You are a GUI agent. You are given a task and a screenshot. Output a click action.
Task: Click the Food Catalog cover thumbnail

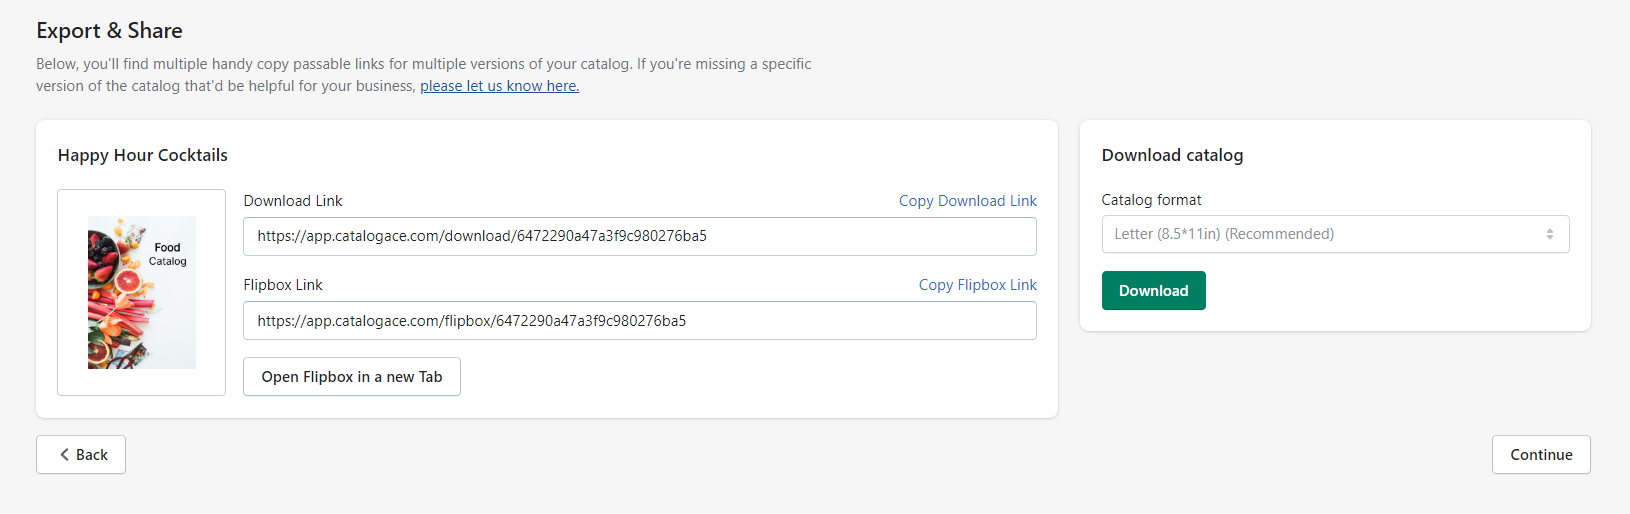pyautogui.click(x=142, y=292)
